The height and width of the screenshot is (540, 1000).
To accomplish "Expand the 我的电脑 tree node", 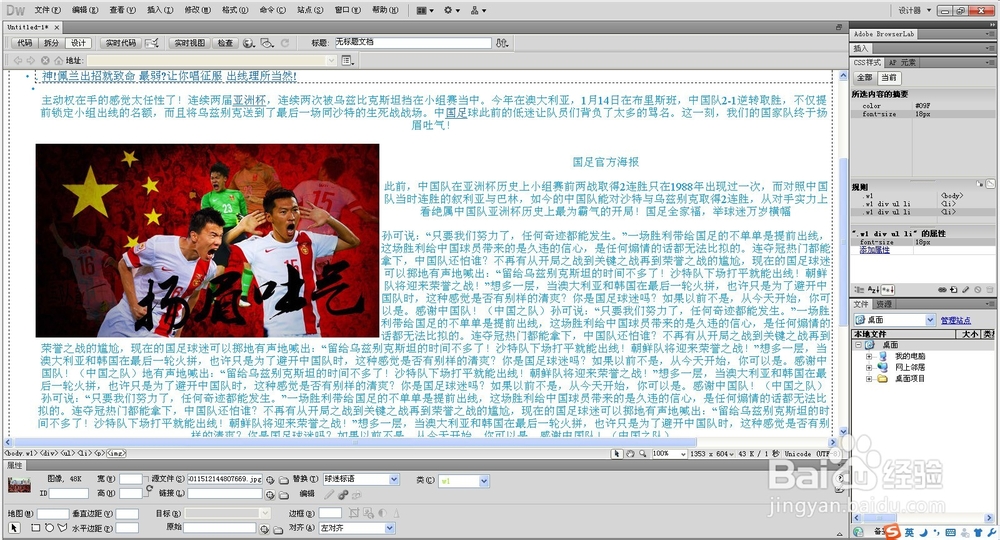I will tap(869, 356).
